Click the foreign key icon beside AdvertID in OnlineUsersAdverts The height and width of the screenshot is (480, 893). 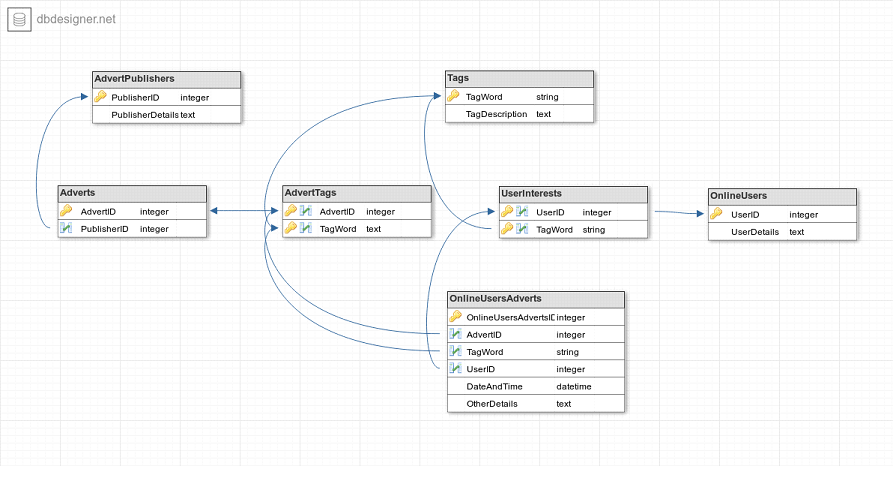[456, 334]
